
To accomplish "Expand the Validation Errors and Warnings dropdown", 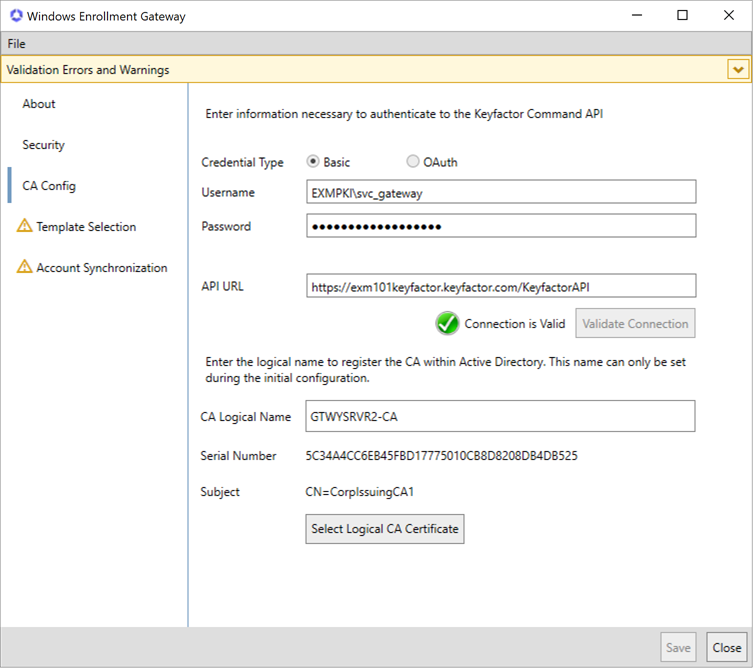I will coord(738,70).
